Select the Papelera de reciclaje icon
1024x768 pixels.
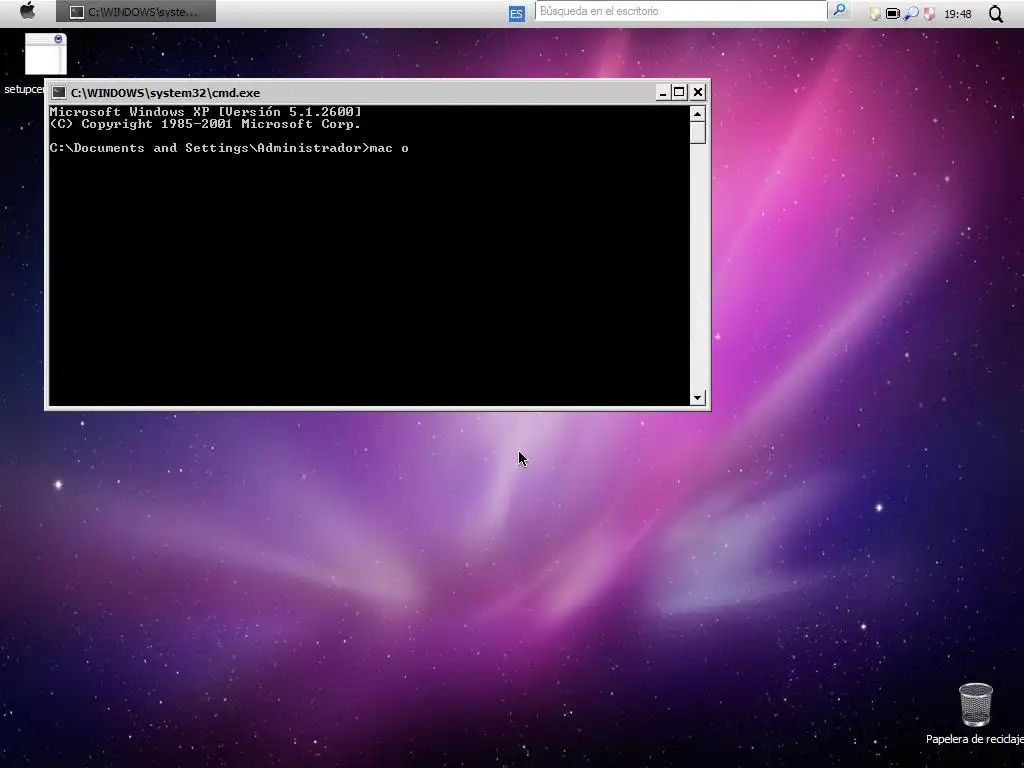point(976,705)
